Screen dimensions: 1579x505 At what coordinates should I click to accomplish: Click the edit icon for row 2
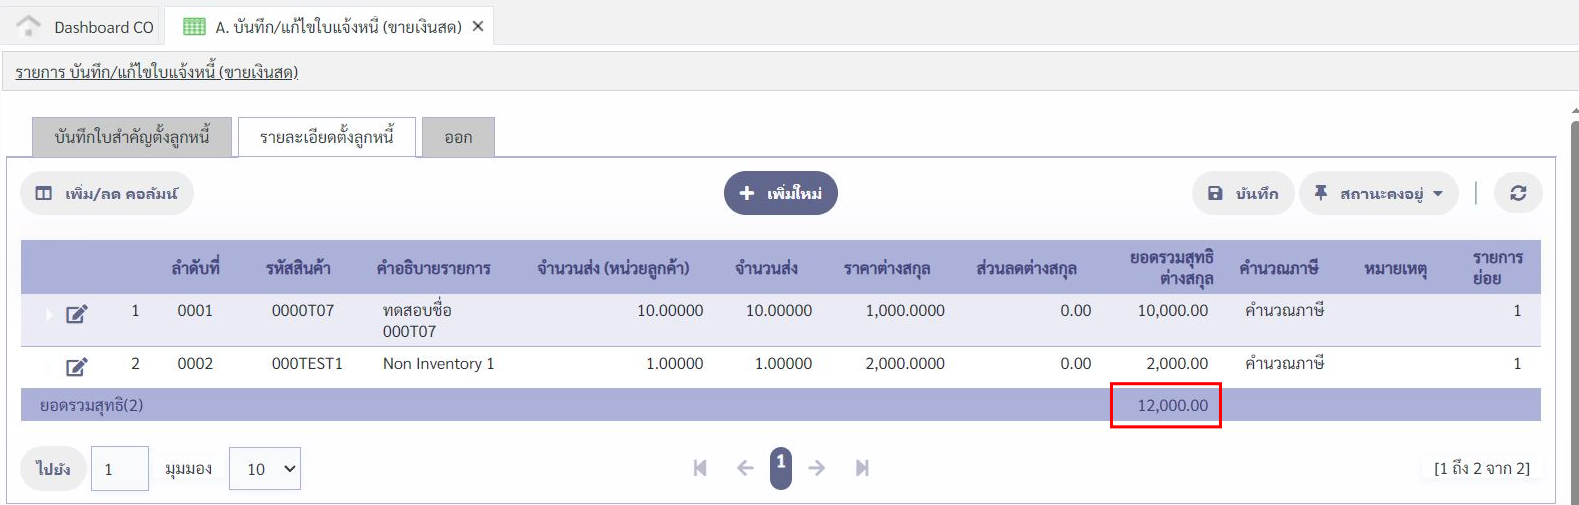pyautogui.click(x=76, y=367)
